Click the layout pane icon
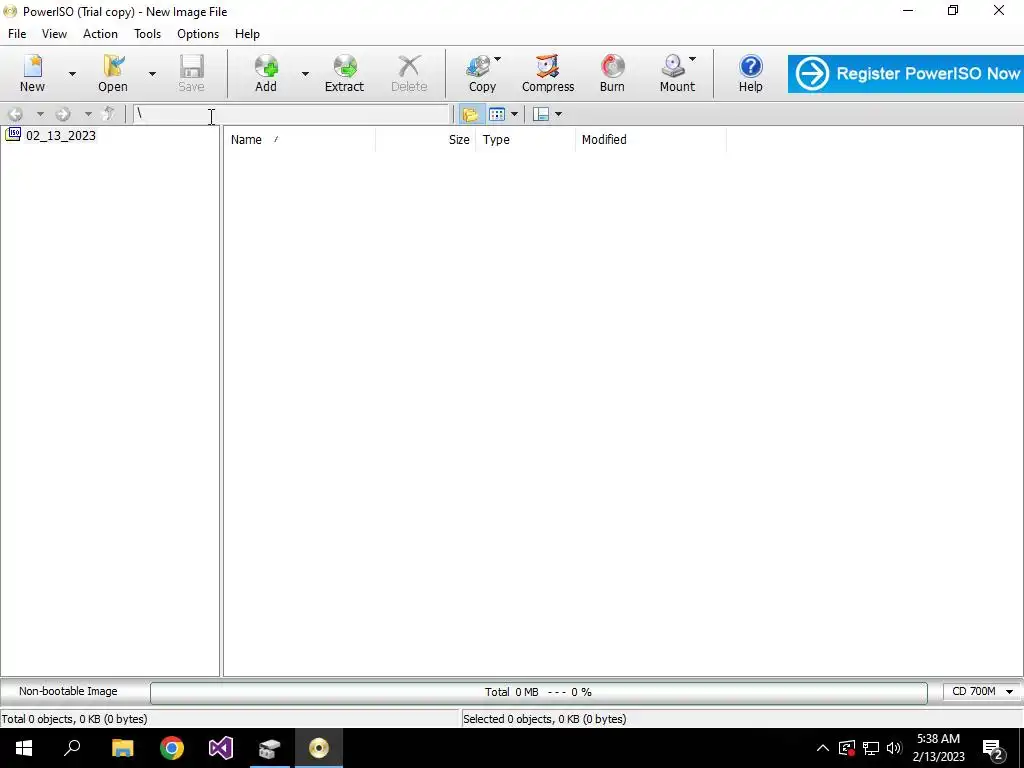The width and height of the screenshot is (1024, 768). [x=541, y=114]
